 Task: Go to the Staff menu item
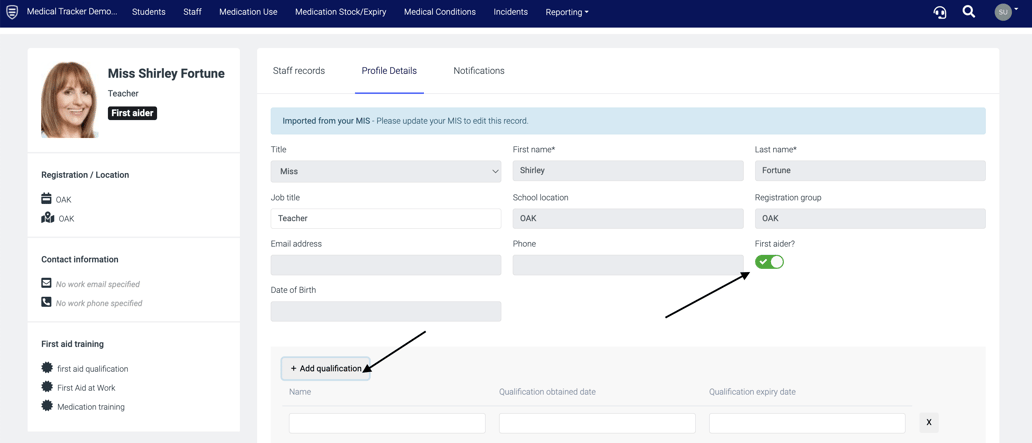point(192,12)
